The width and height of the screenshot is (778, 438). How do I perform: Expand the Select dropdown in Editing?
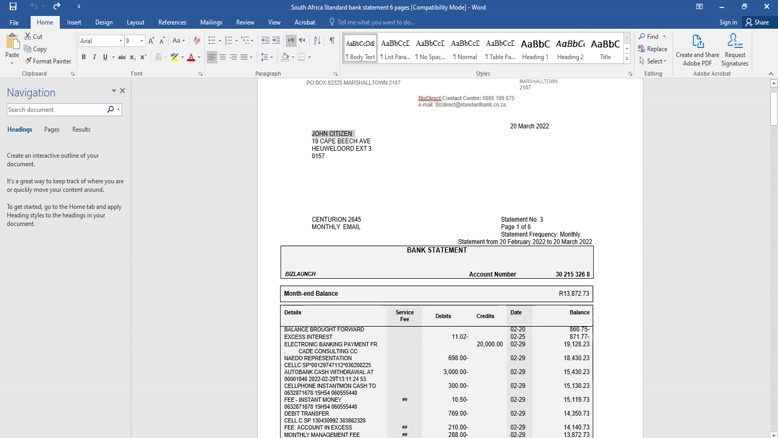tap(654, 61)
